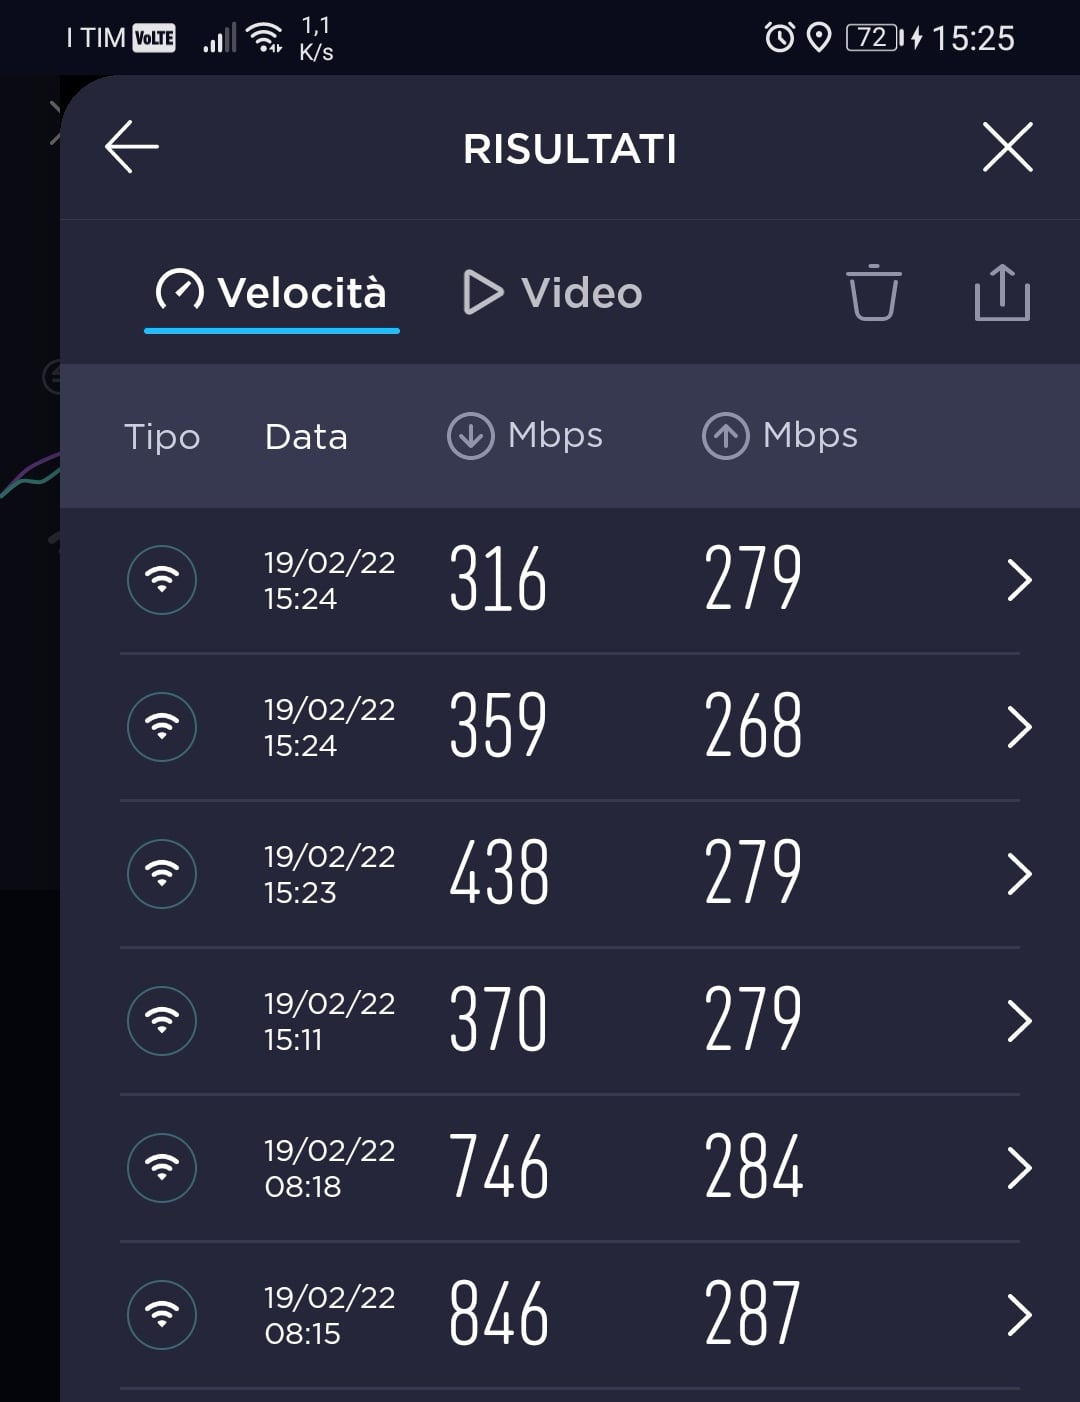Sort by download Mbps column

525,436
